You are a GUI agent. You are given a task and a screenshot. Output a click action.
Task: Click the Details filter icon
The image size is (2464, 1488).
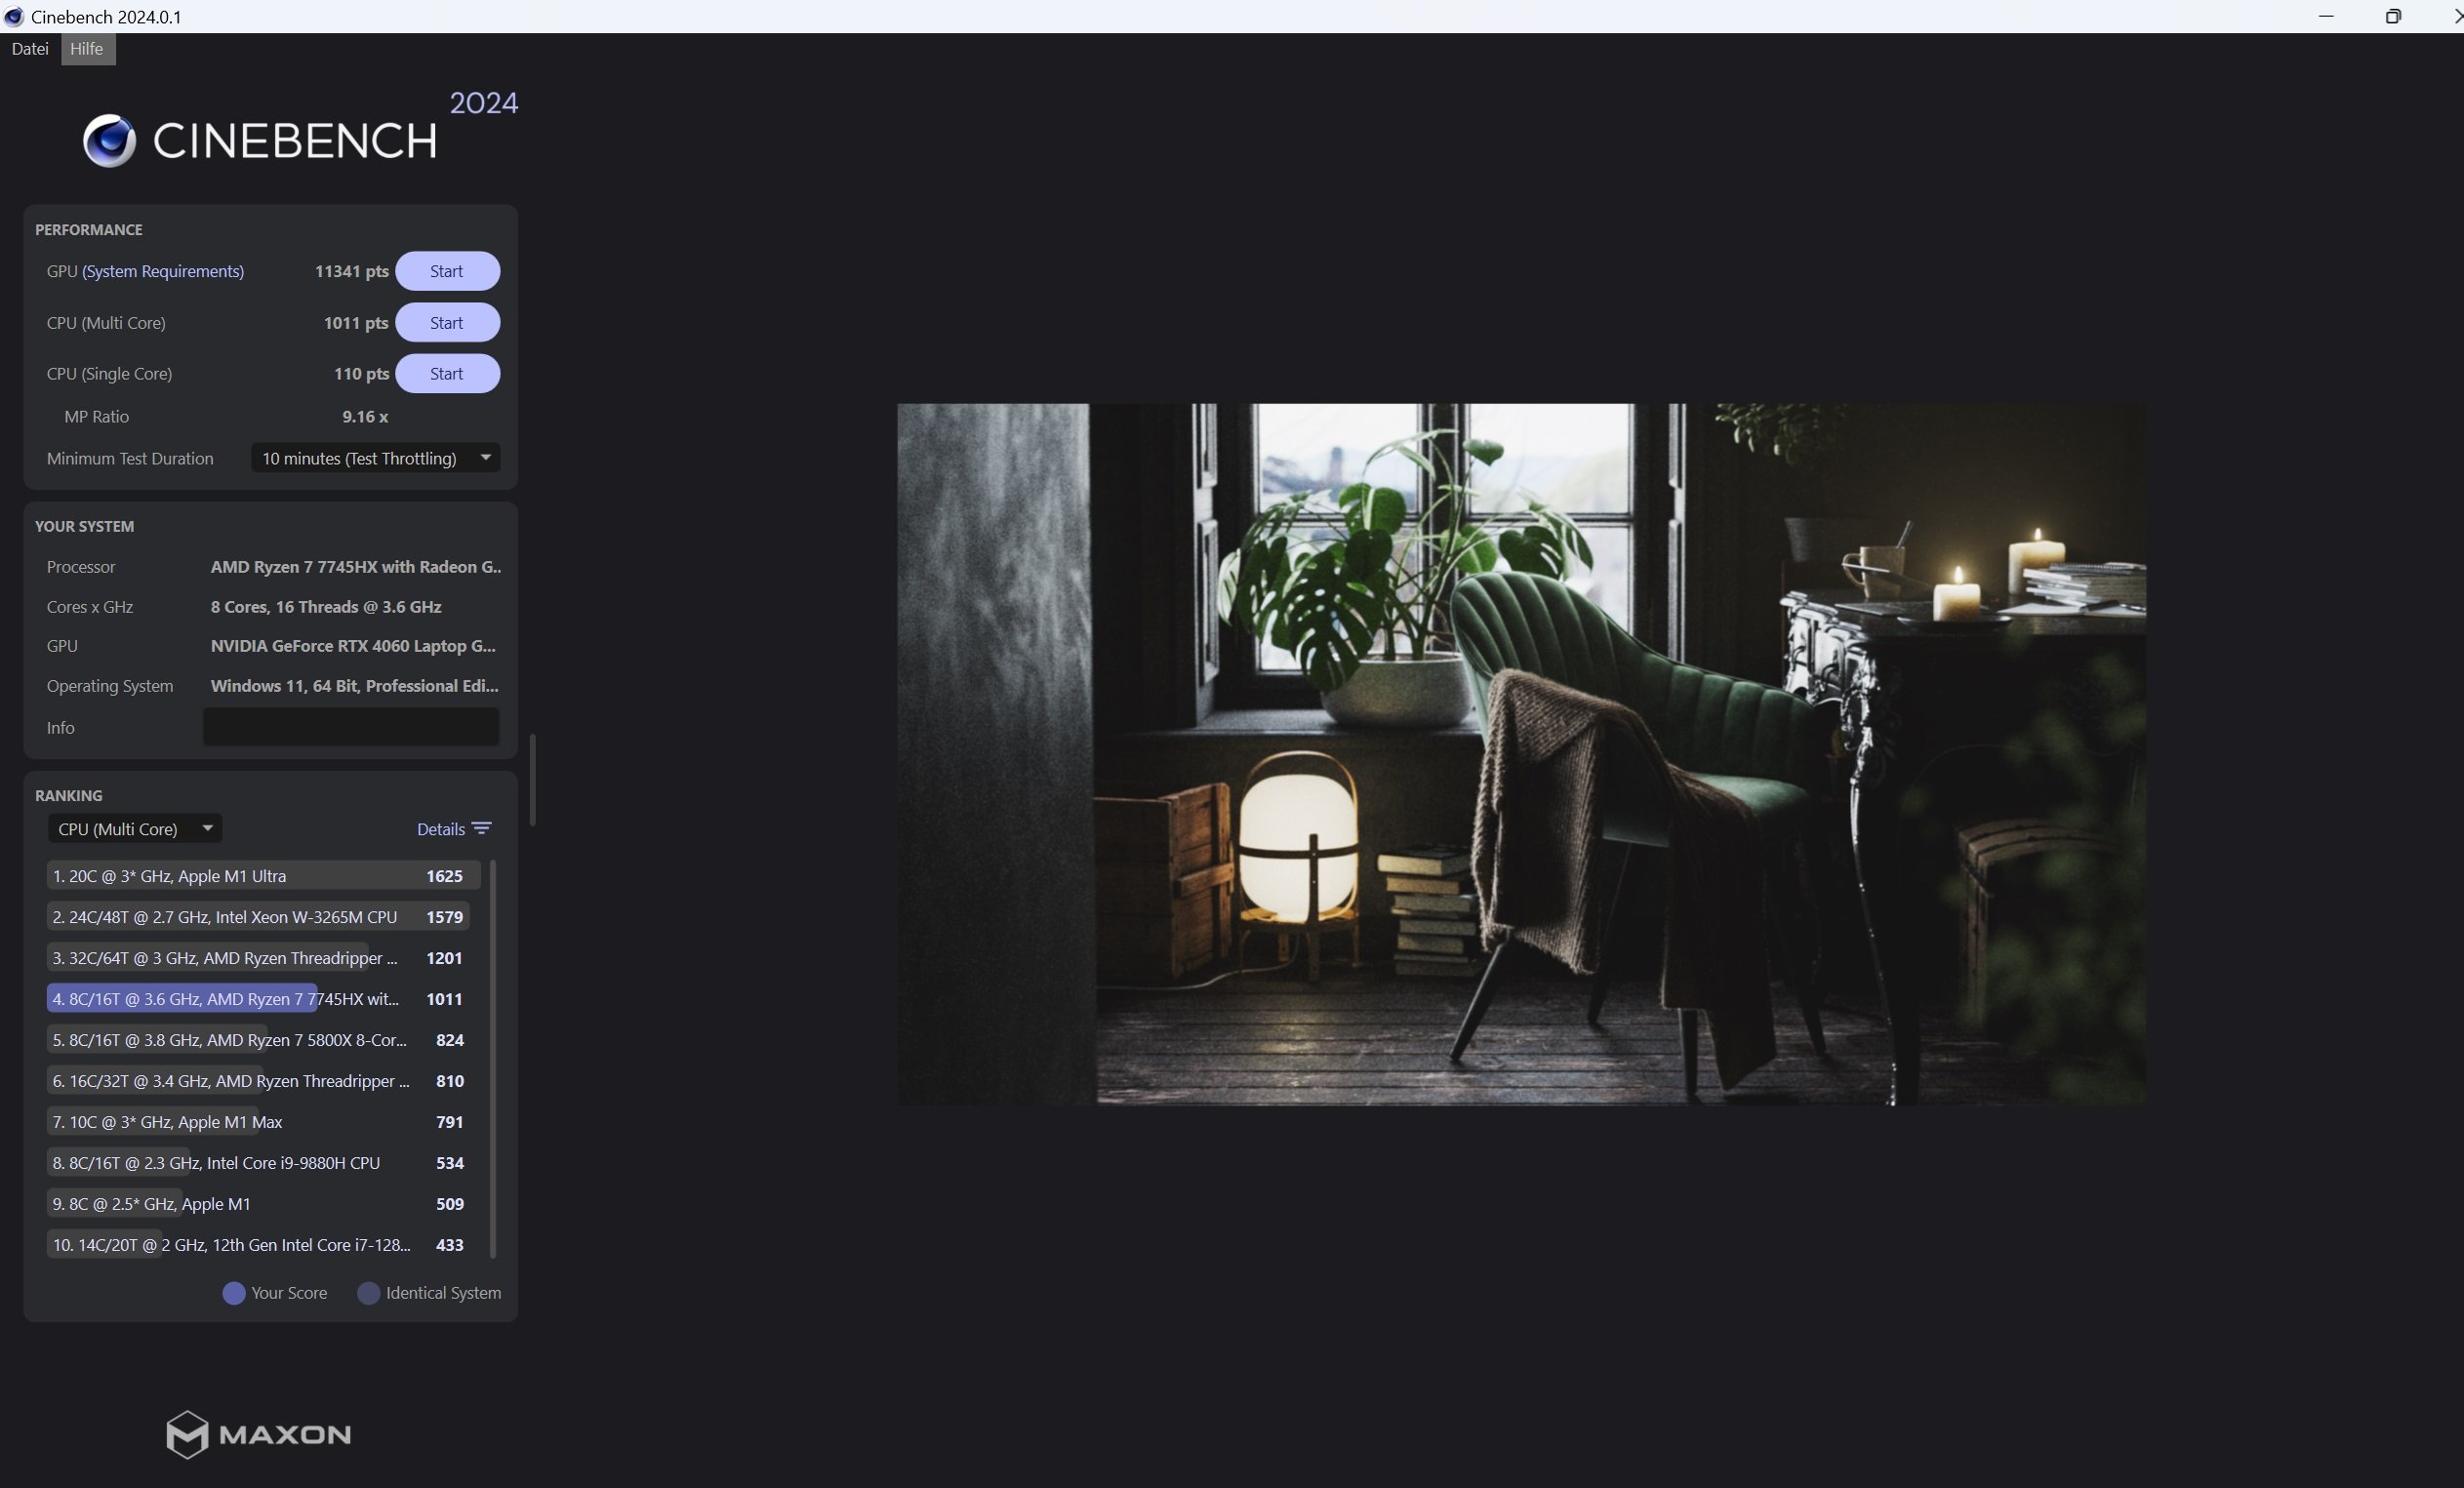[482, 828]
